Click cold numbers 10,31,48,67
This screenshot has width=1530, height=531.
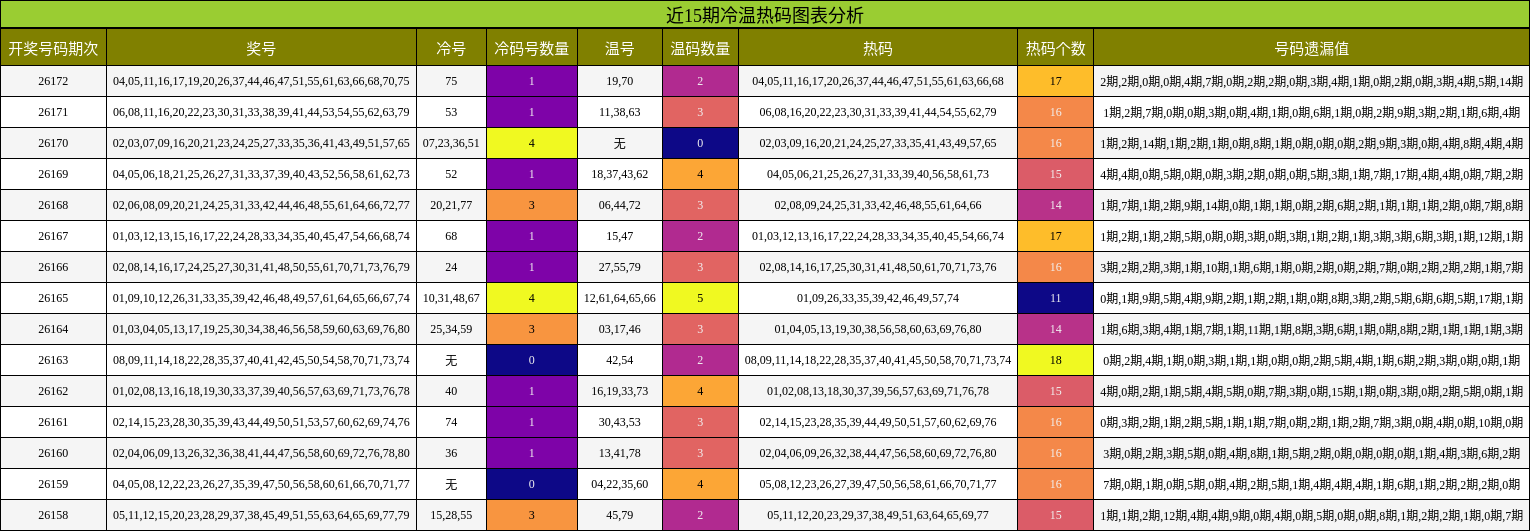click(x=451, y=298)
